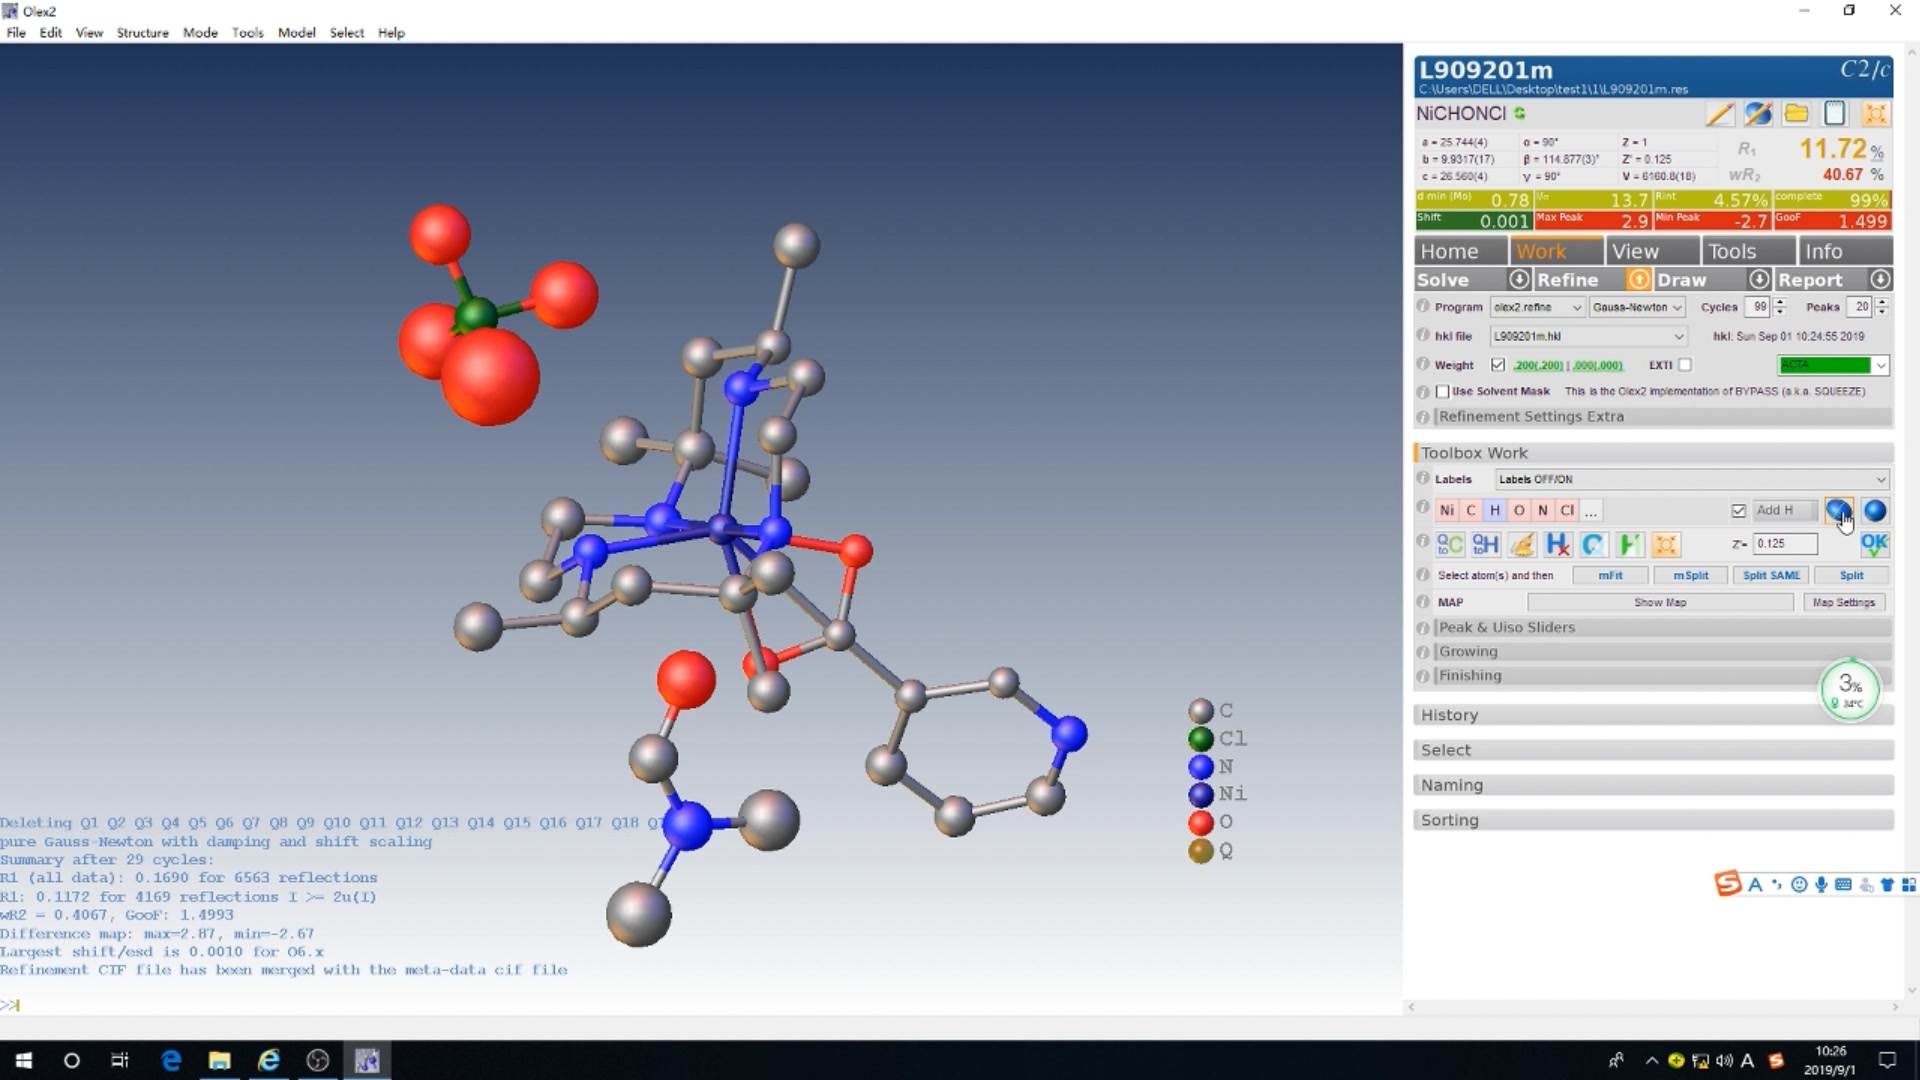The width and height of the screenshot is (1920, 1080).
Task: Click the Q to C conversion icon
Action: coord(1449,545)
